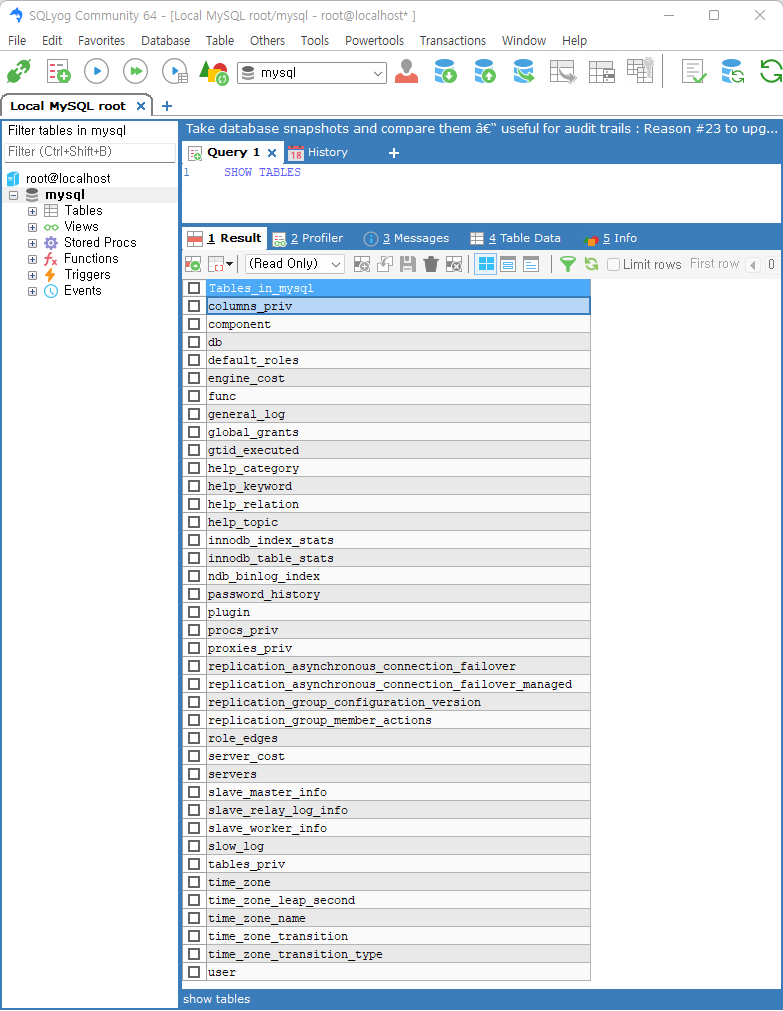The width and height of the screenshot is (783, 1011).
Task: Click Insert New Row icon in result toolbar
Action: (362, 264)
